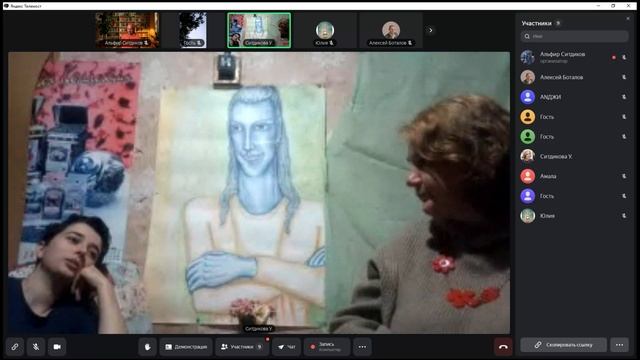Viewport: 640px width, 360px height.
Task: Click the mic icon beside the yellow-avatar Гость
Action: click(624, 117)
